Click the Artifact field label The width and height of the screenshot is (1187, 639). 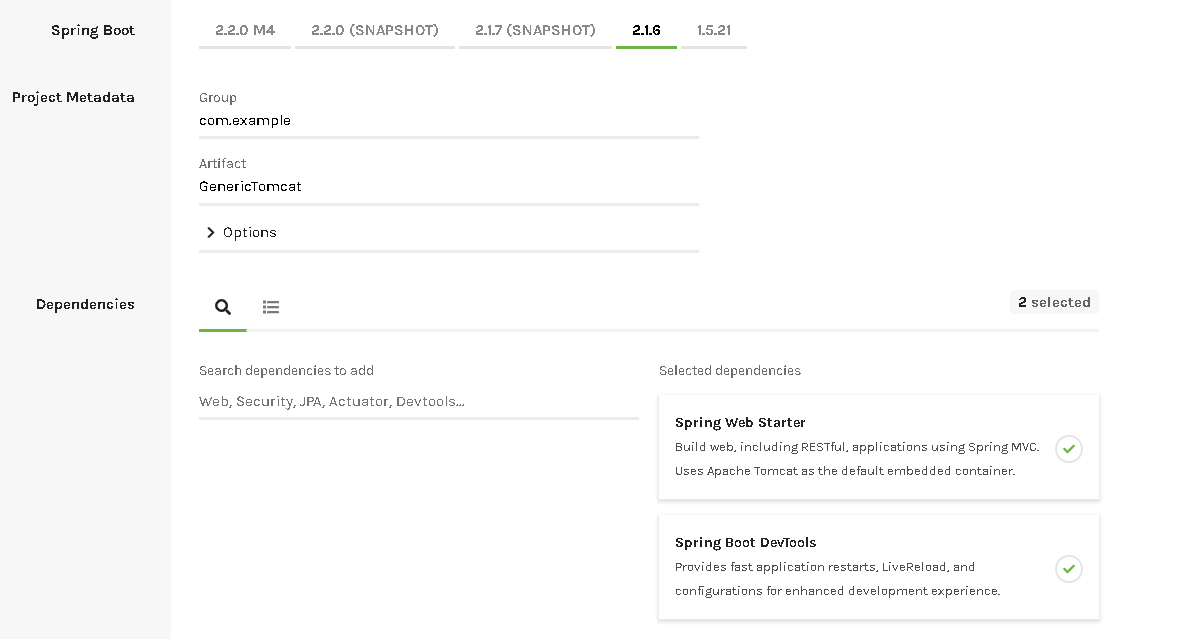(222, 164)
